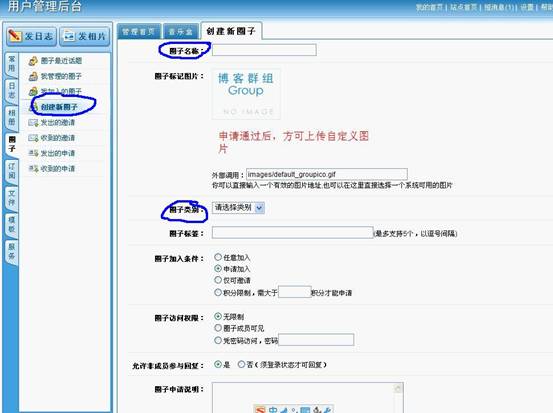Select the 任意加入 radio option
This screenshot has width=553, height=413.
point(218,257)
